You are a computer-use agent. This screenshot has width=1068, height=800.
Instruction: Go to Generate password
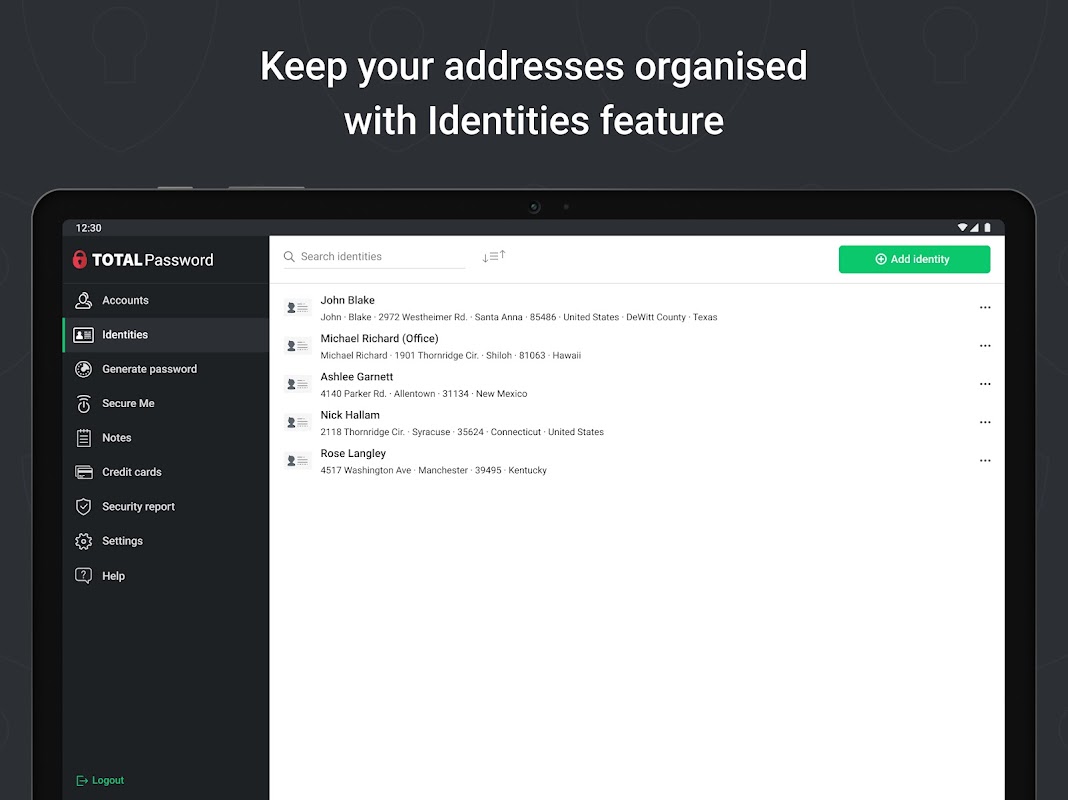(x=166, y=369)
